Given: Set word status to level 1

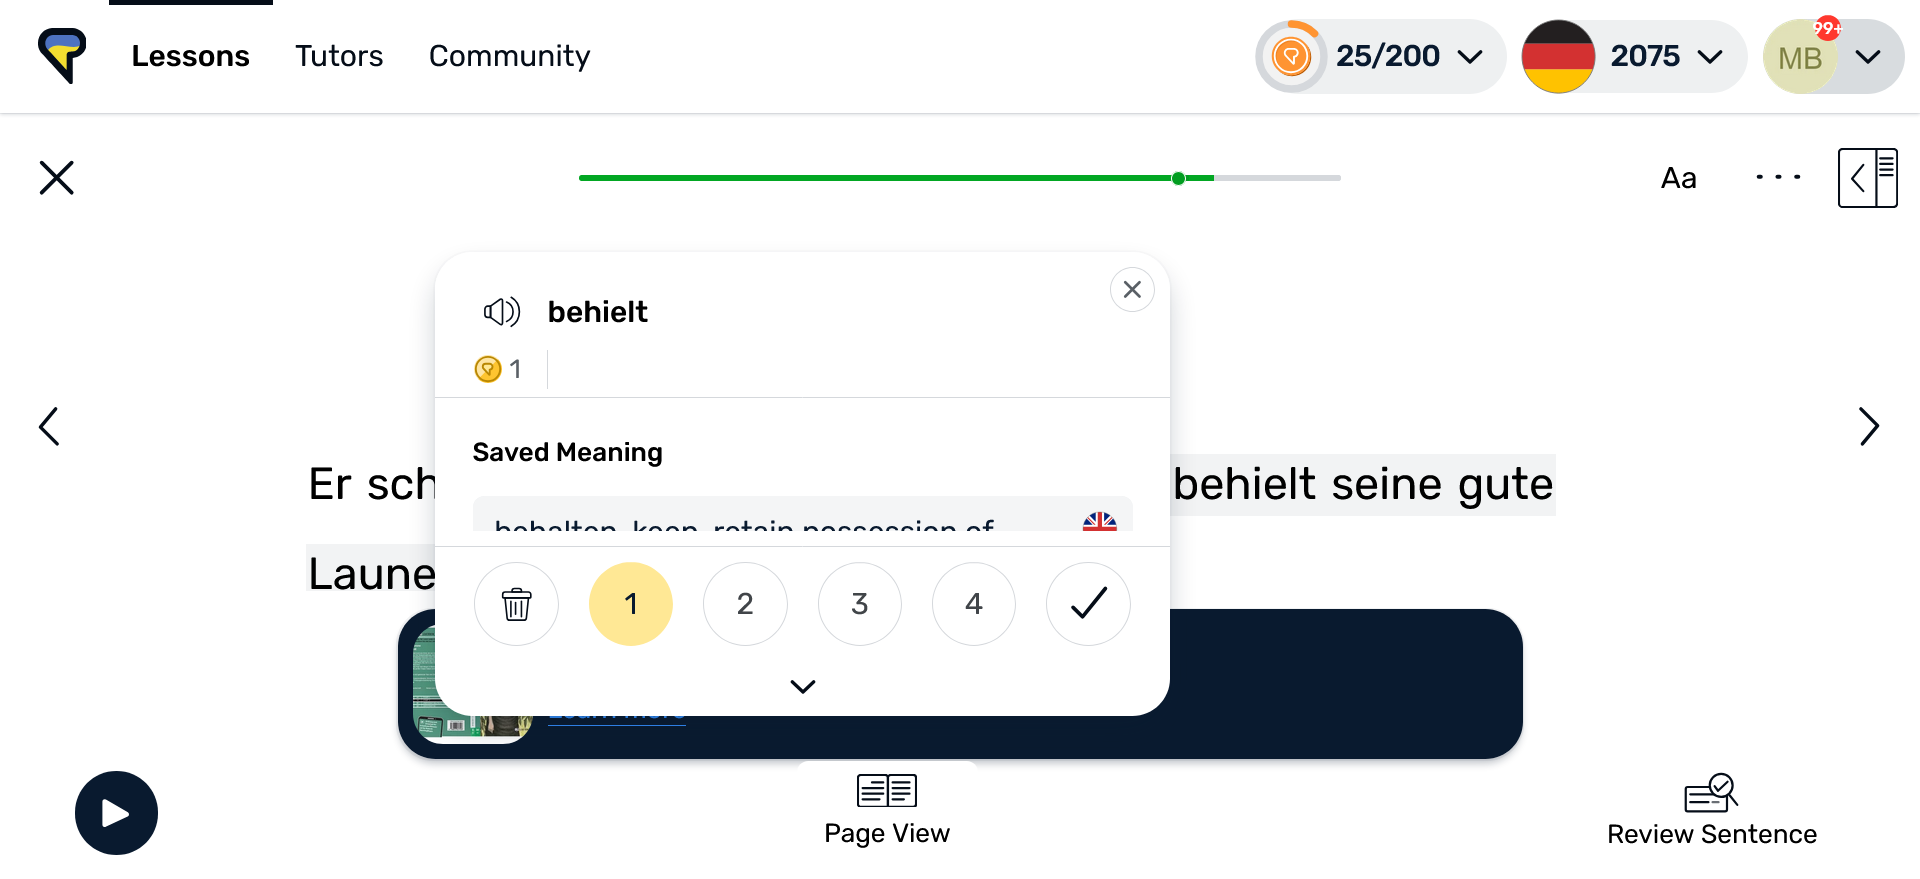Looking at the screenshot, I should click(x=631, y=604).
